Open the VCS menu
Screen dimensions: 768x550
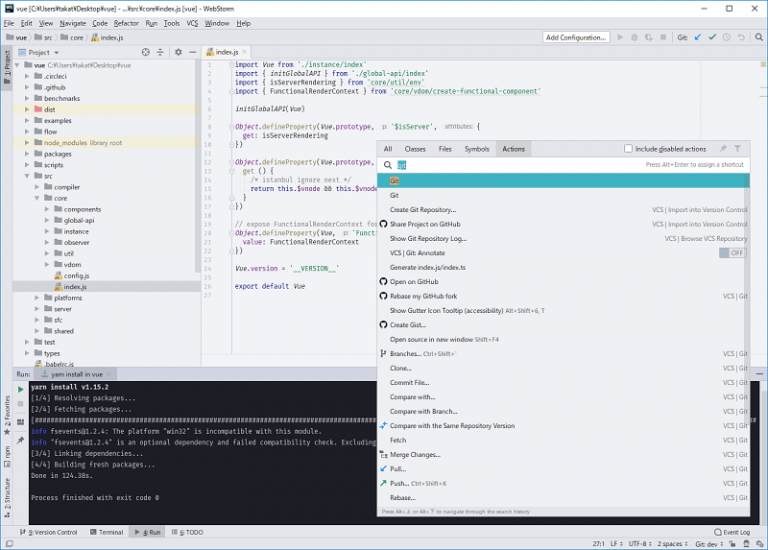click(x=192, y=23)
